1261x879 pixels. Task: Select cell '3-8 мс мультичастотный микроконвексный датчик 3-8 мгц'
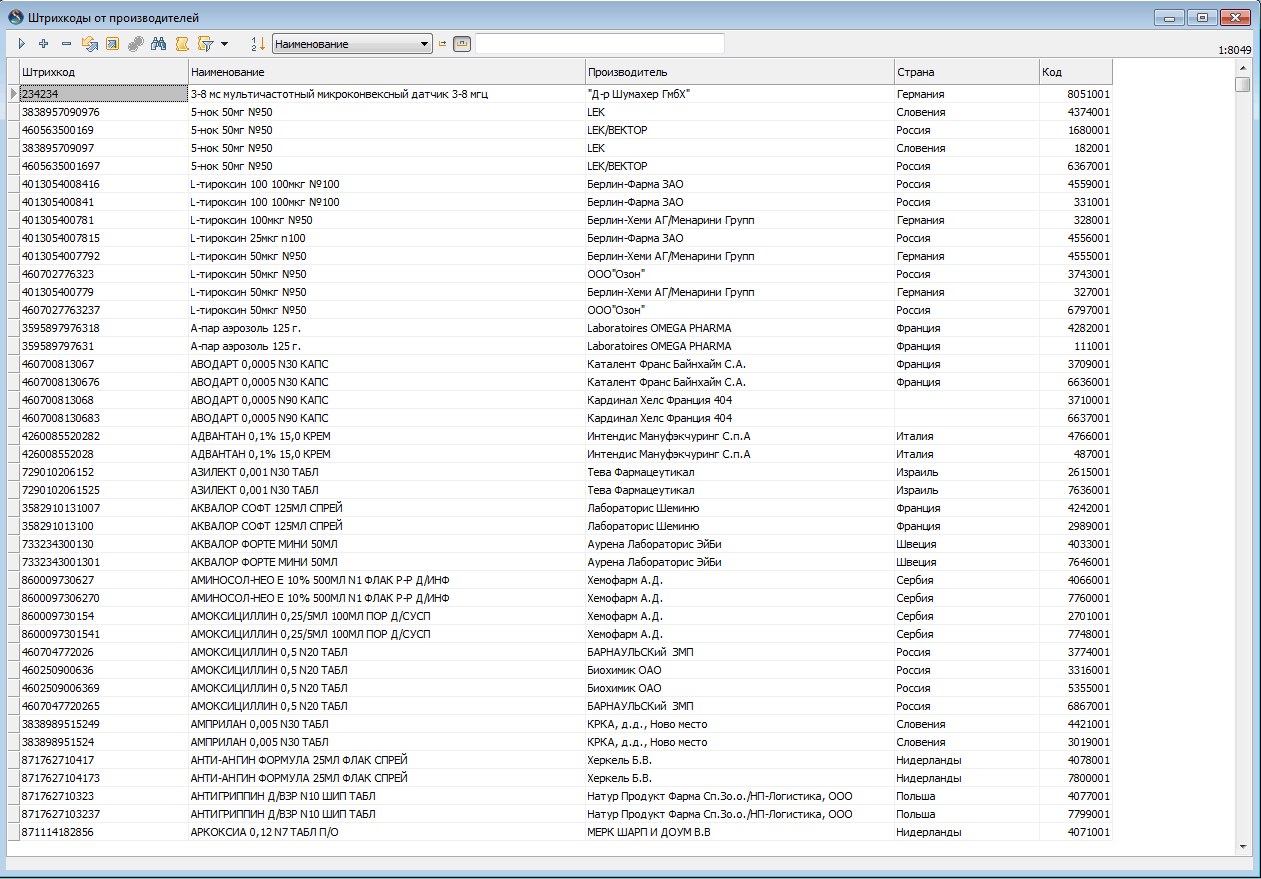(x=386, y=94)
